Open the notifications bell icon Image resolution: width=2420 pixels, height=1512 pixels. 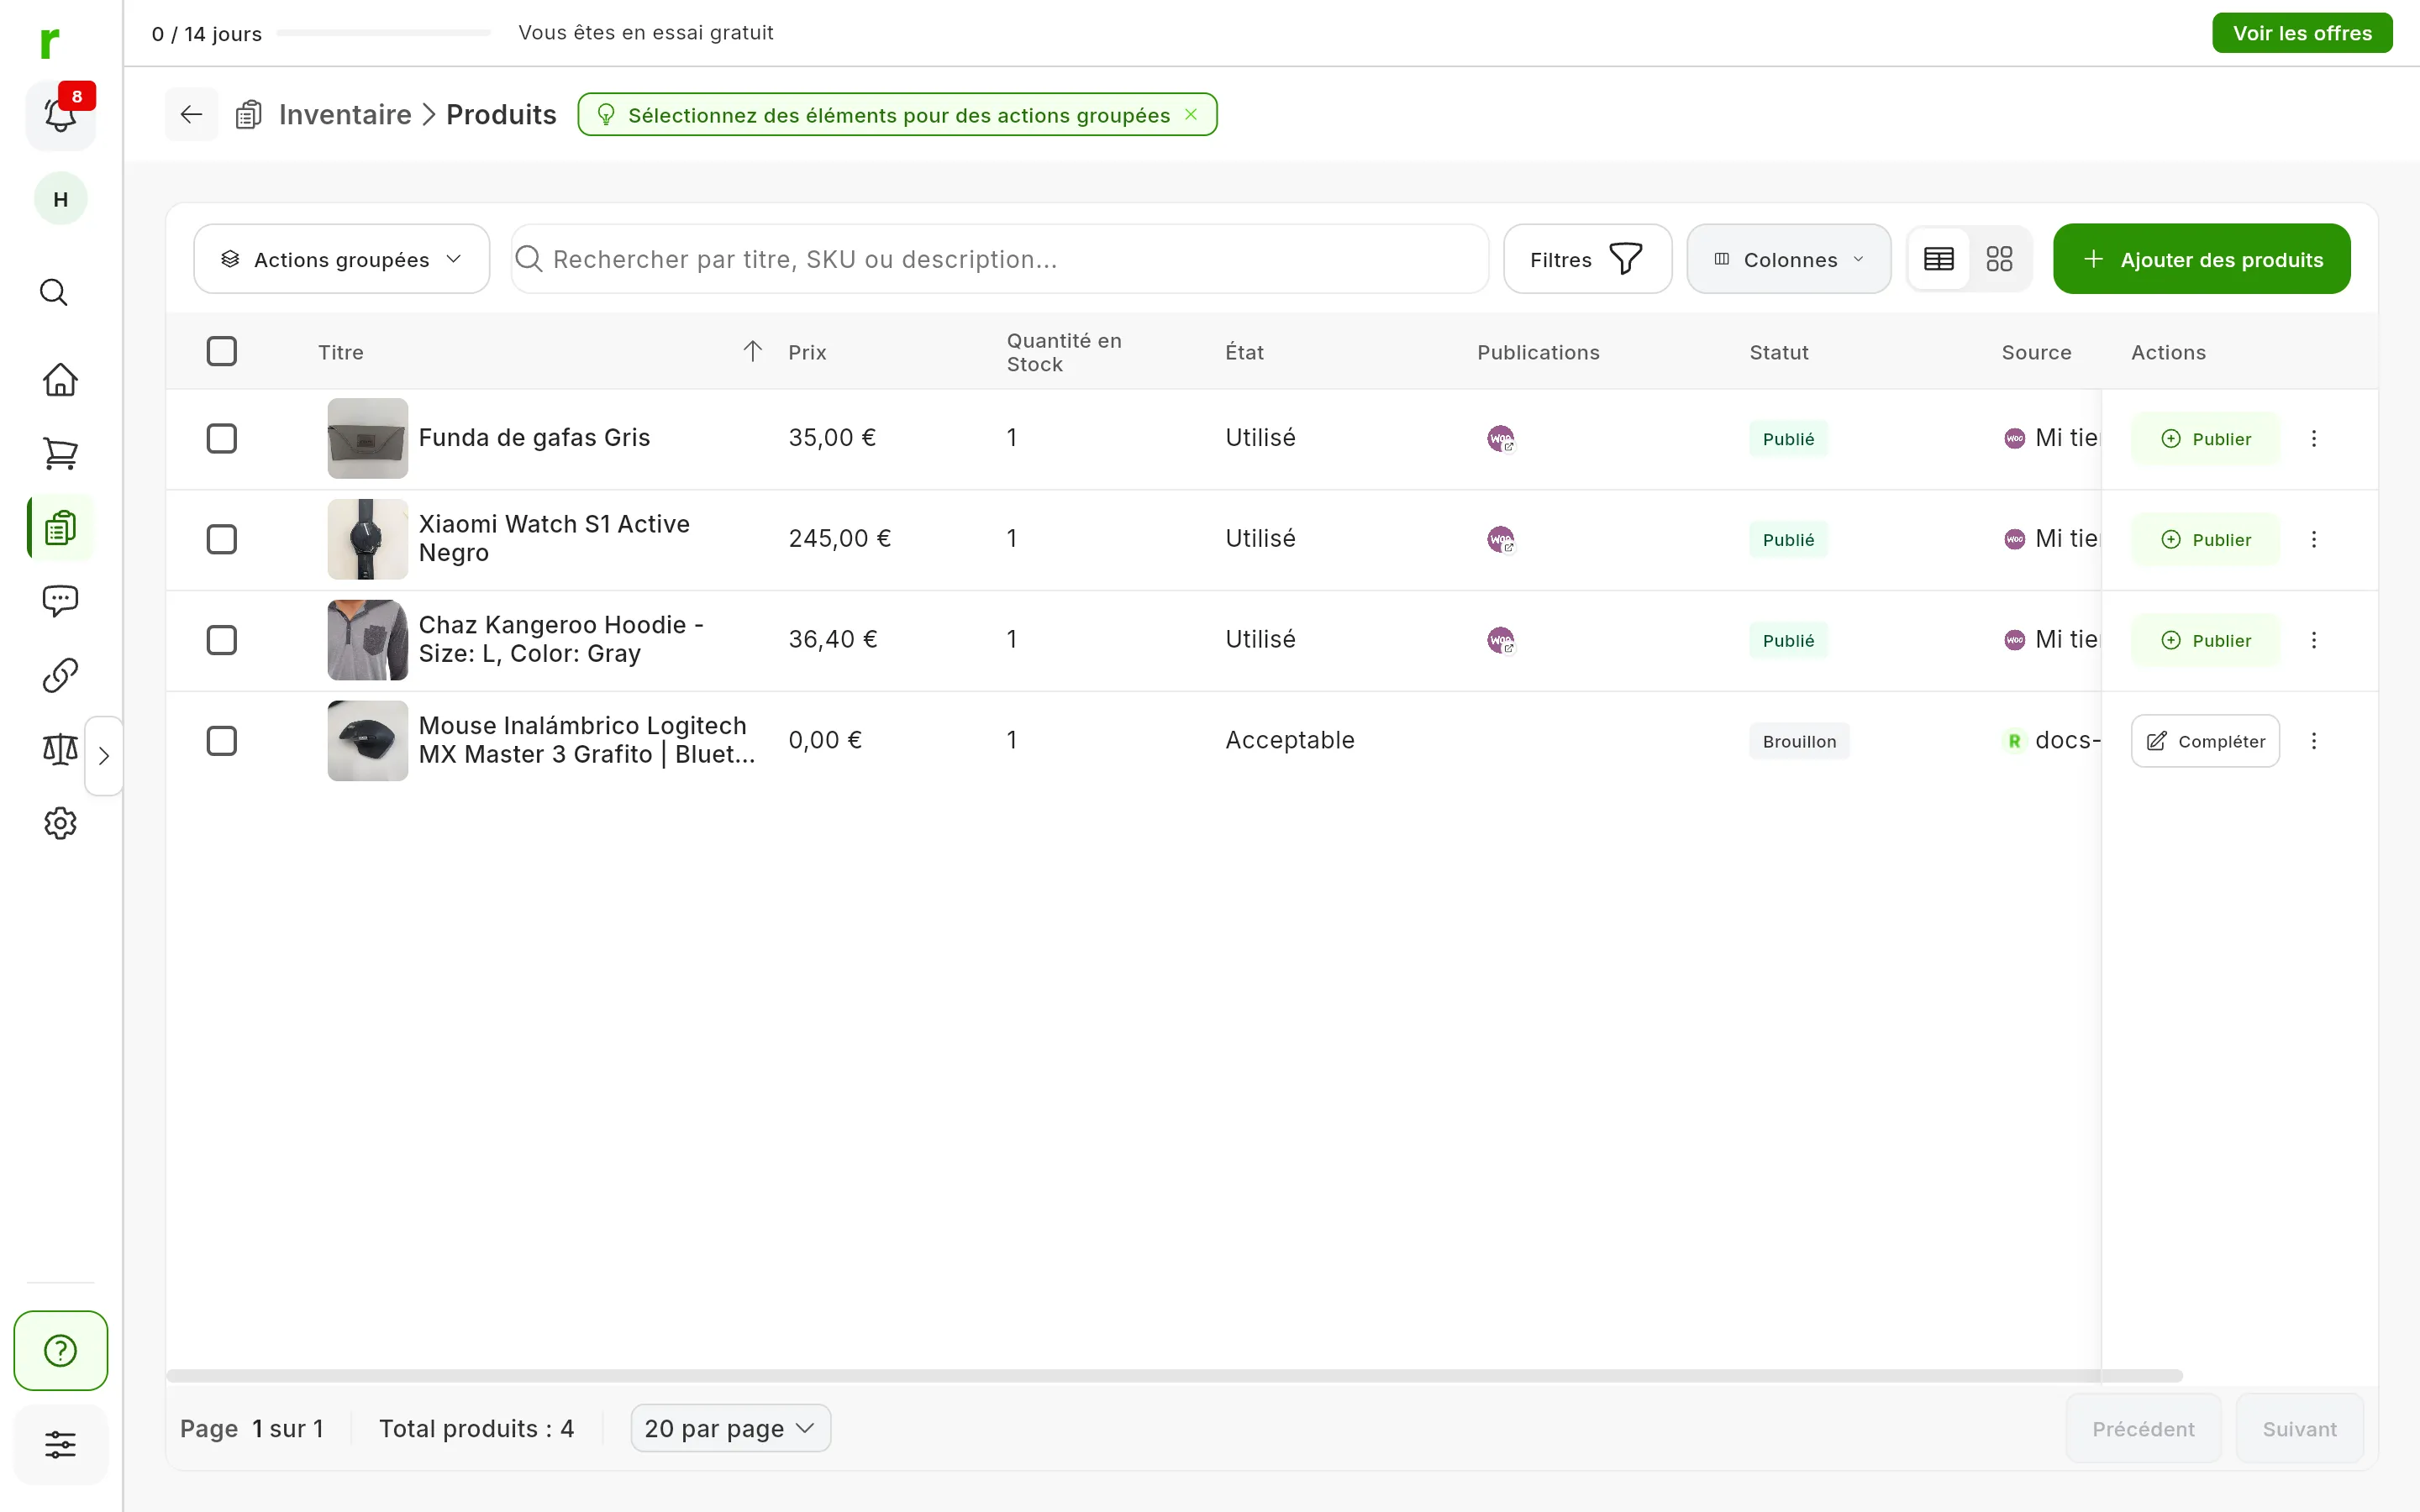[60, 115]
